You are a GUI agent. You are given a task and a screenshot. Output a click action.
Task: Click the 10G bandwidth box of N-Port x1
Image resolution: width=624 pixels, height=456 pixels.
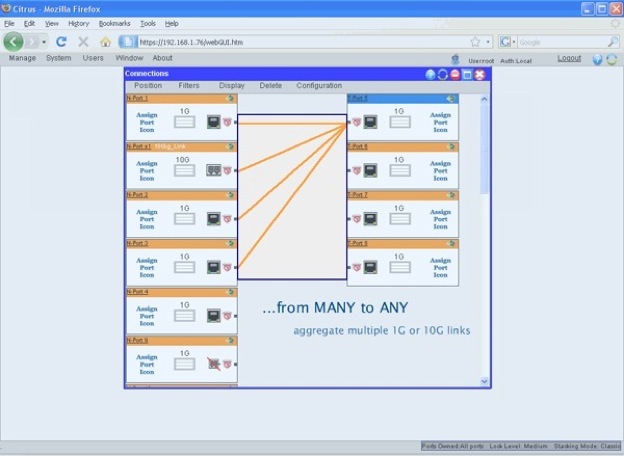tap(185, 171)
